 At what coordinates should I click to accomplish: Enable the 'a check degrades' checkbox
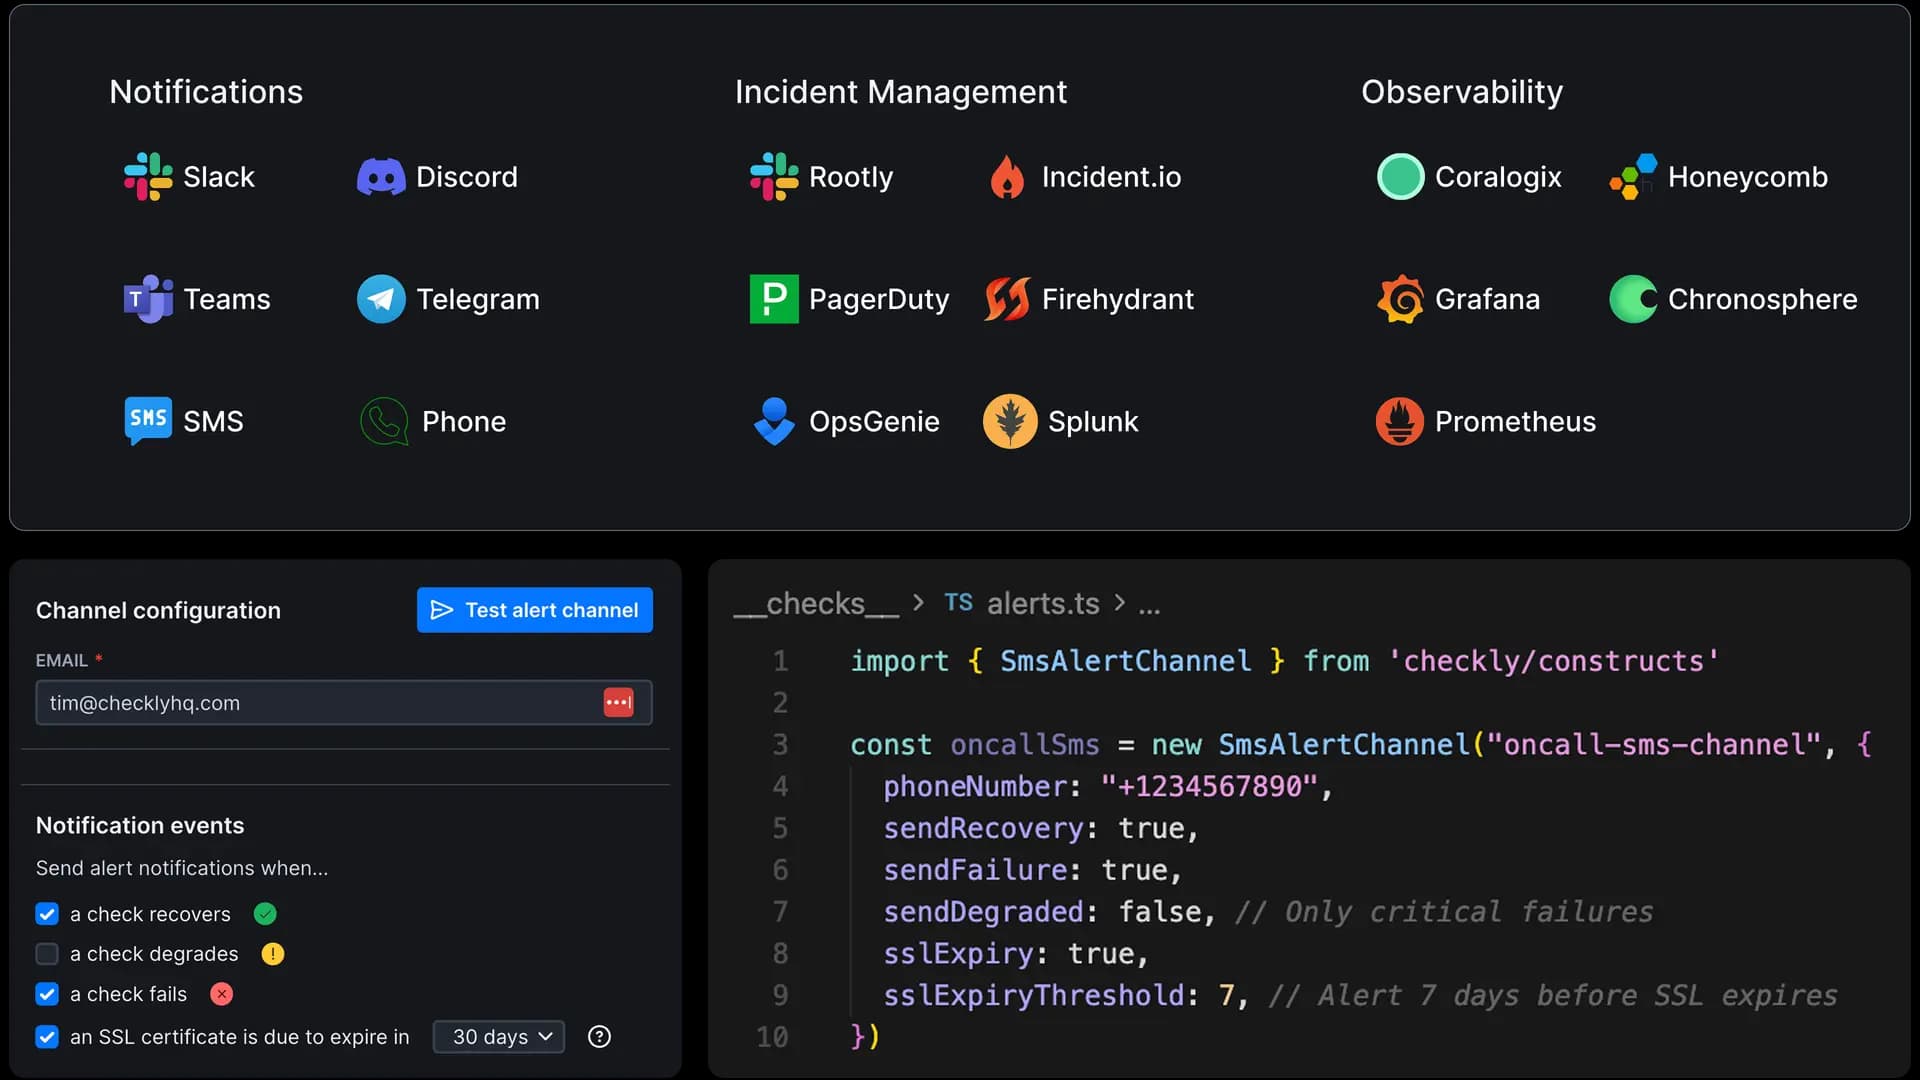pyautogui.click(x=47, y=954)
